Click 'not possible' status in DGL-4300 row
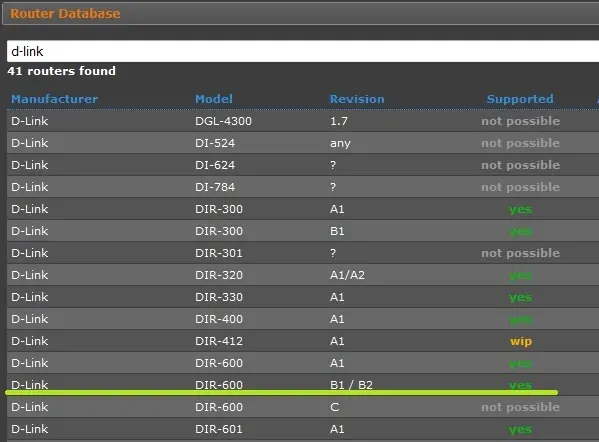Viewport: 599px width, 442px height. pyautogui.click(x=521, y=121)
